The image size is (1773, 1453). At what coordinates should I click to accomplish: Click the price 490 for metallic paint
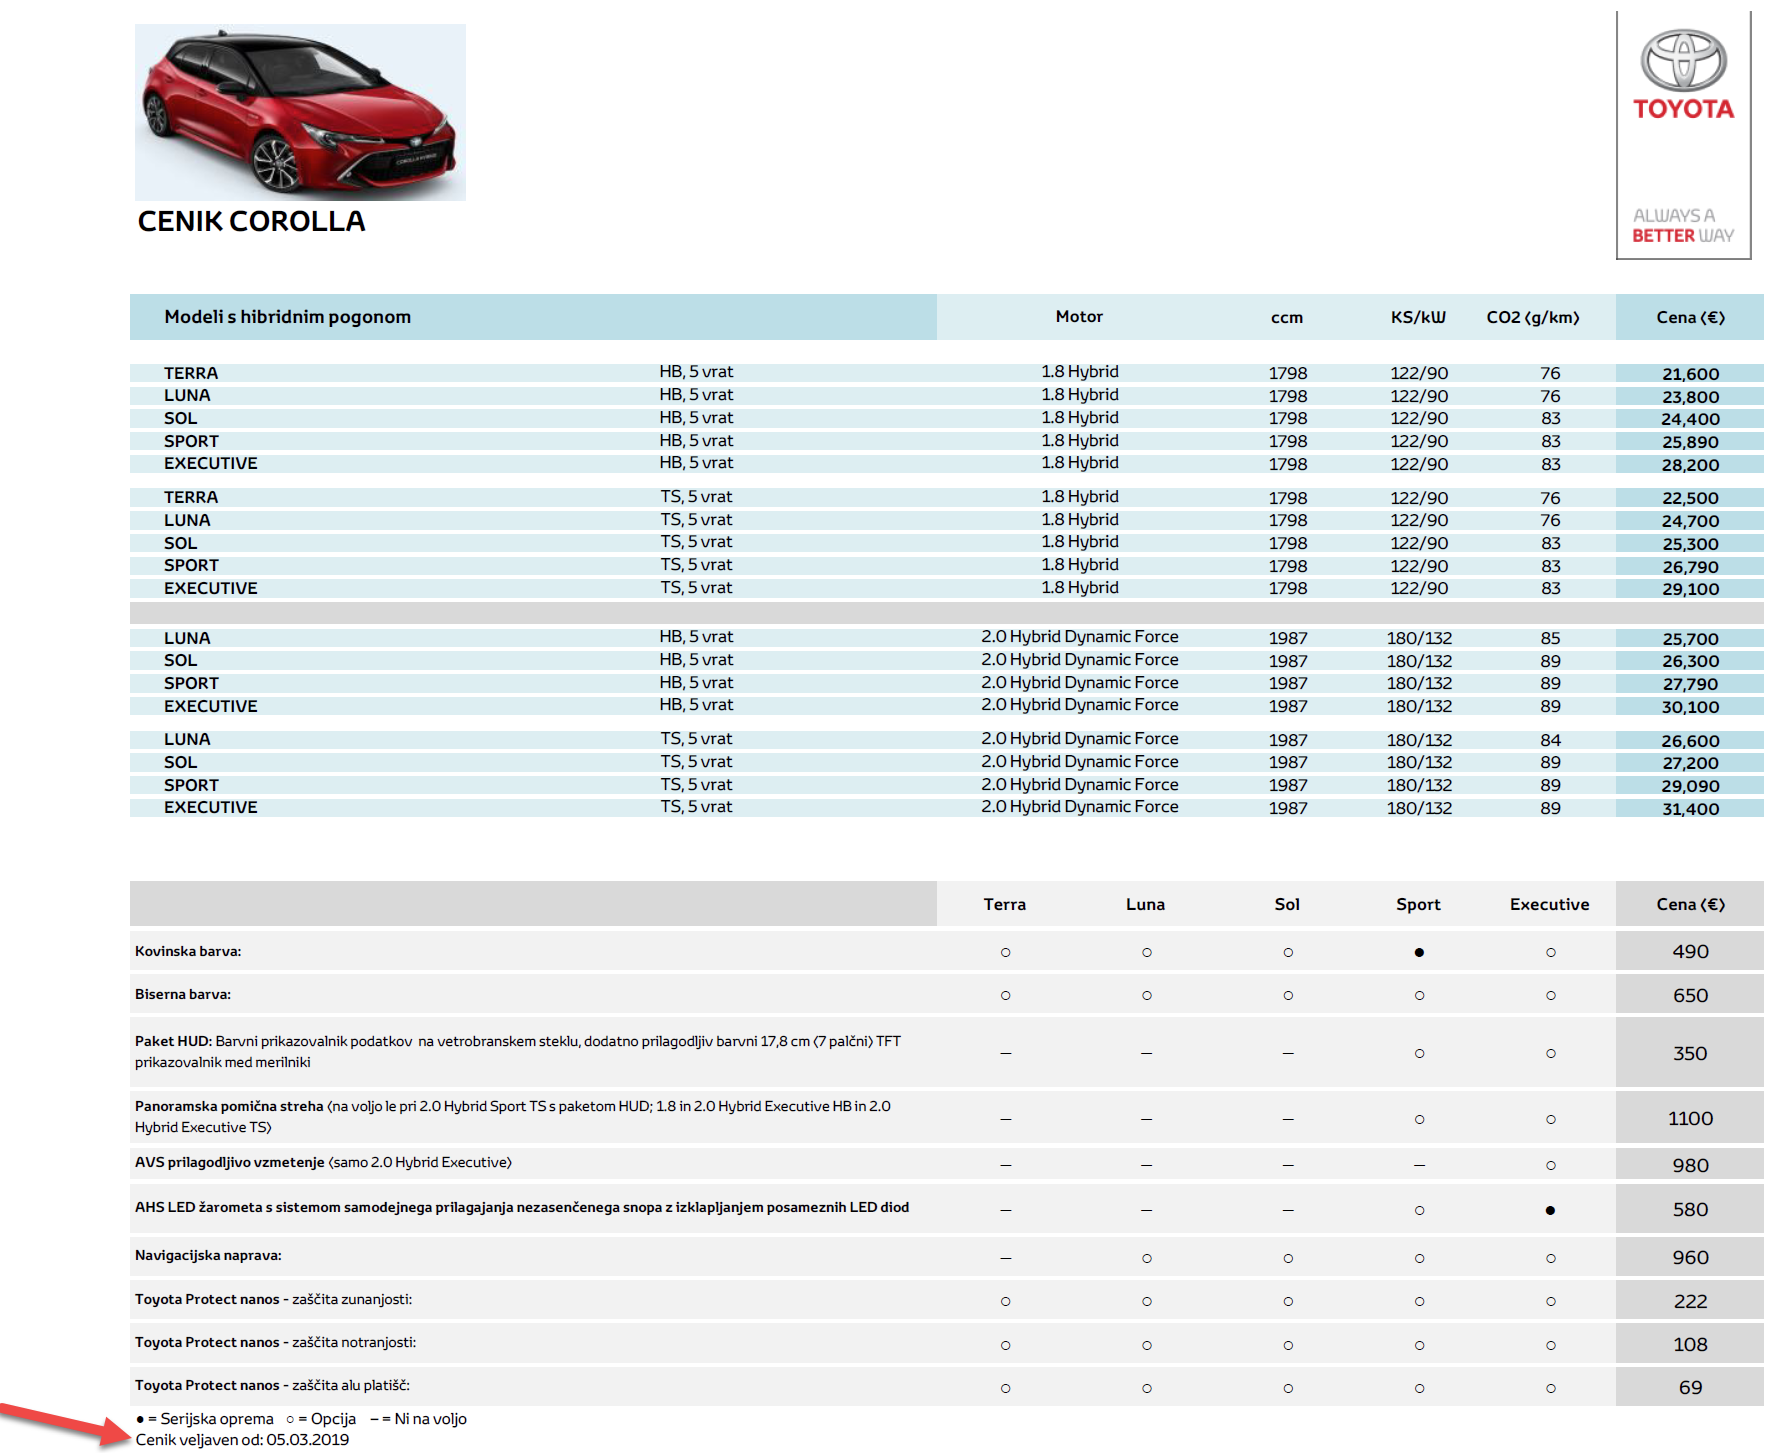(1690, 951)
